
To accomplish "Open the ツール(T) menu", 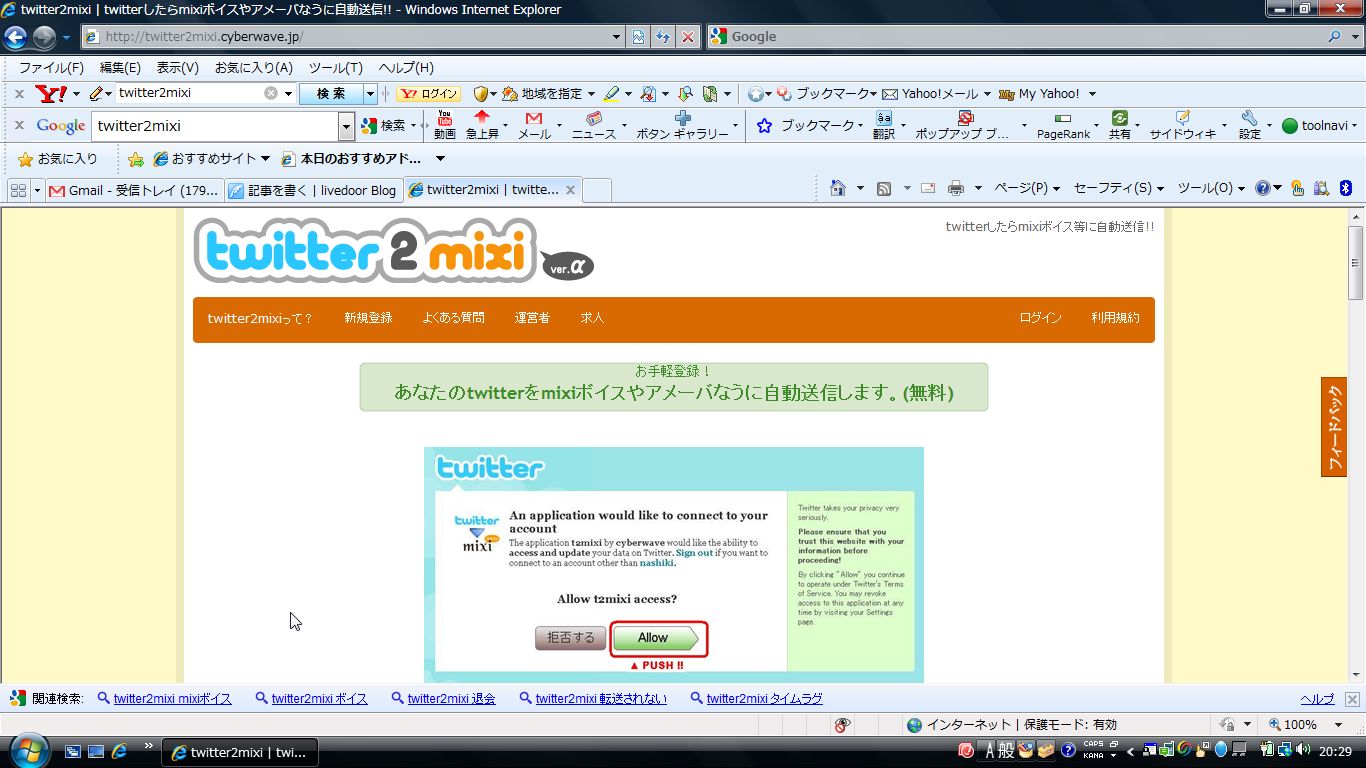I will [x=335, y=68].
